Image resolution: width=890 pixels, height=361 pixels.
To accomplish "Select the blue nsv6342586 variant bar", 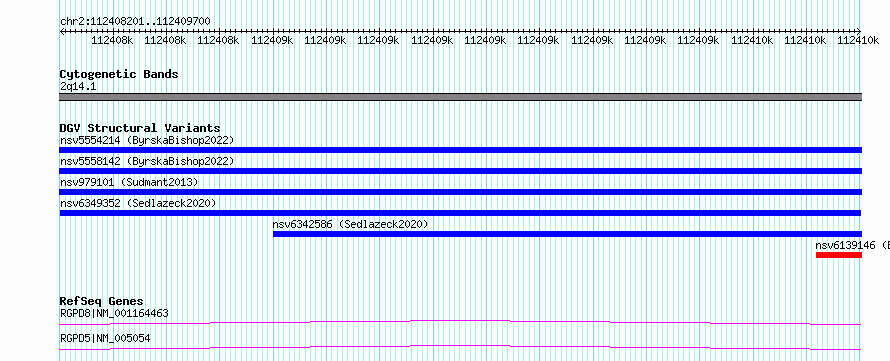I will point(568,234).
